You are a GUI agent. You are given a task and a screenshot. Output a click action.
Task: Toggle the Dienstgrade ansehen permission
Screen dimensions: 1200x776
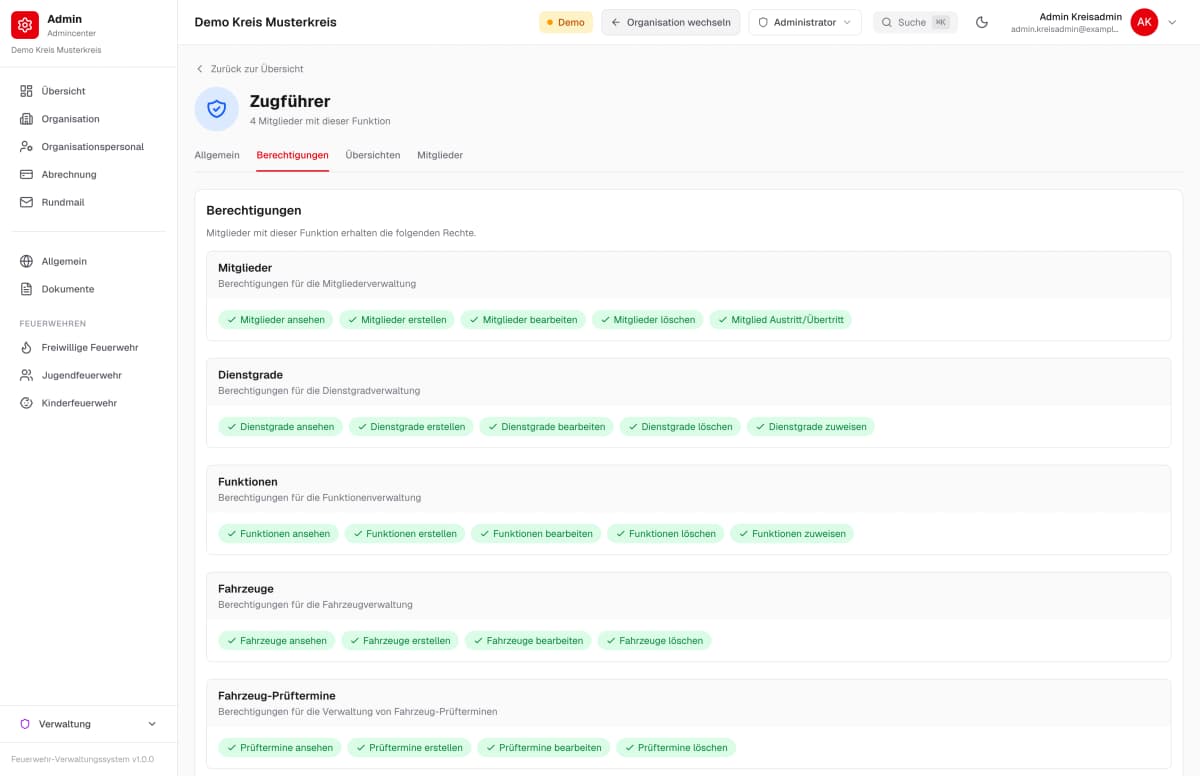click(x=280, y=427)
